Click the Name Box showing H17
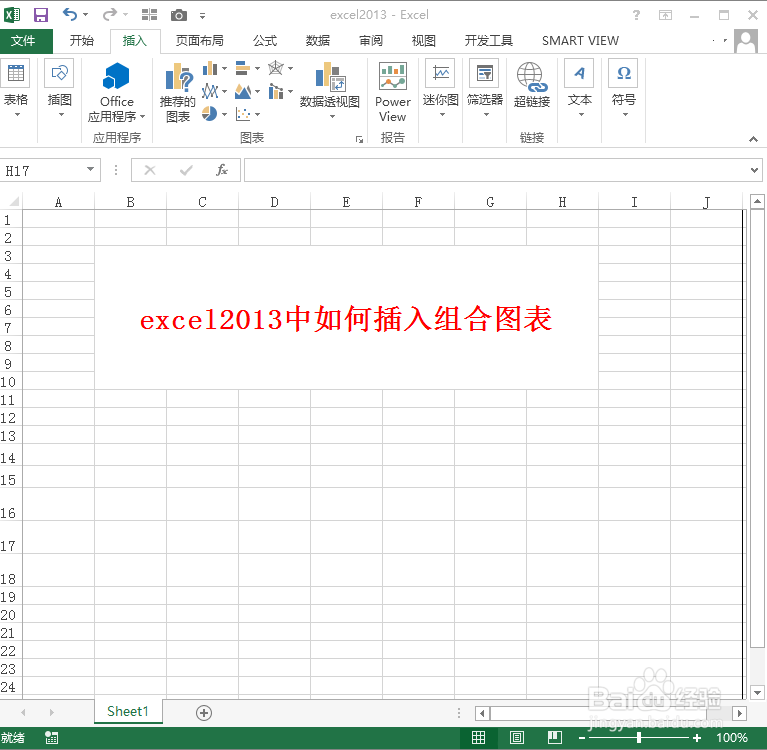 pos(44,170)
